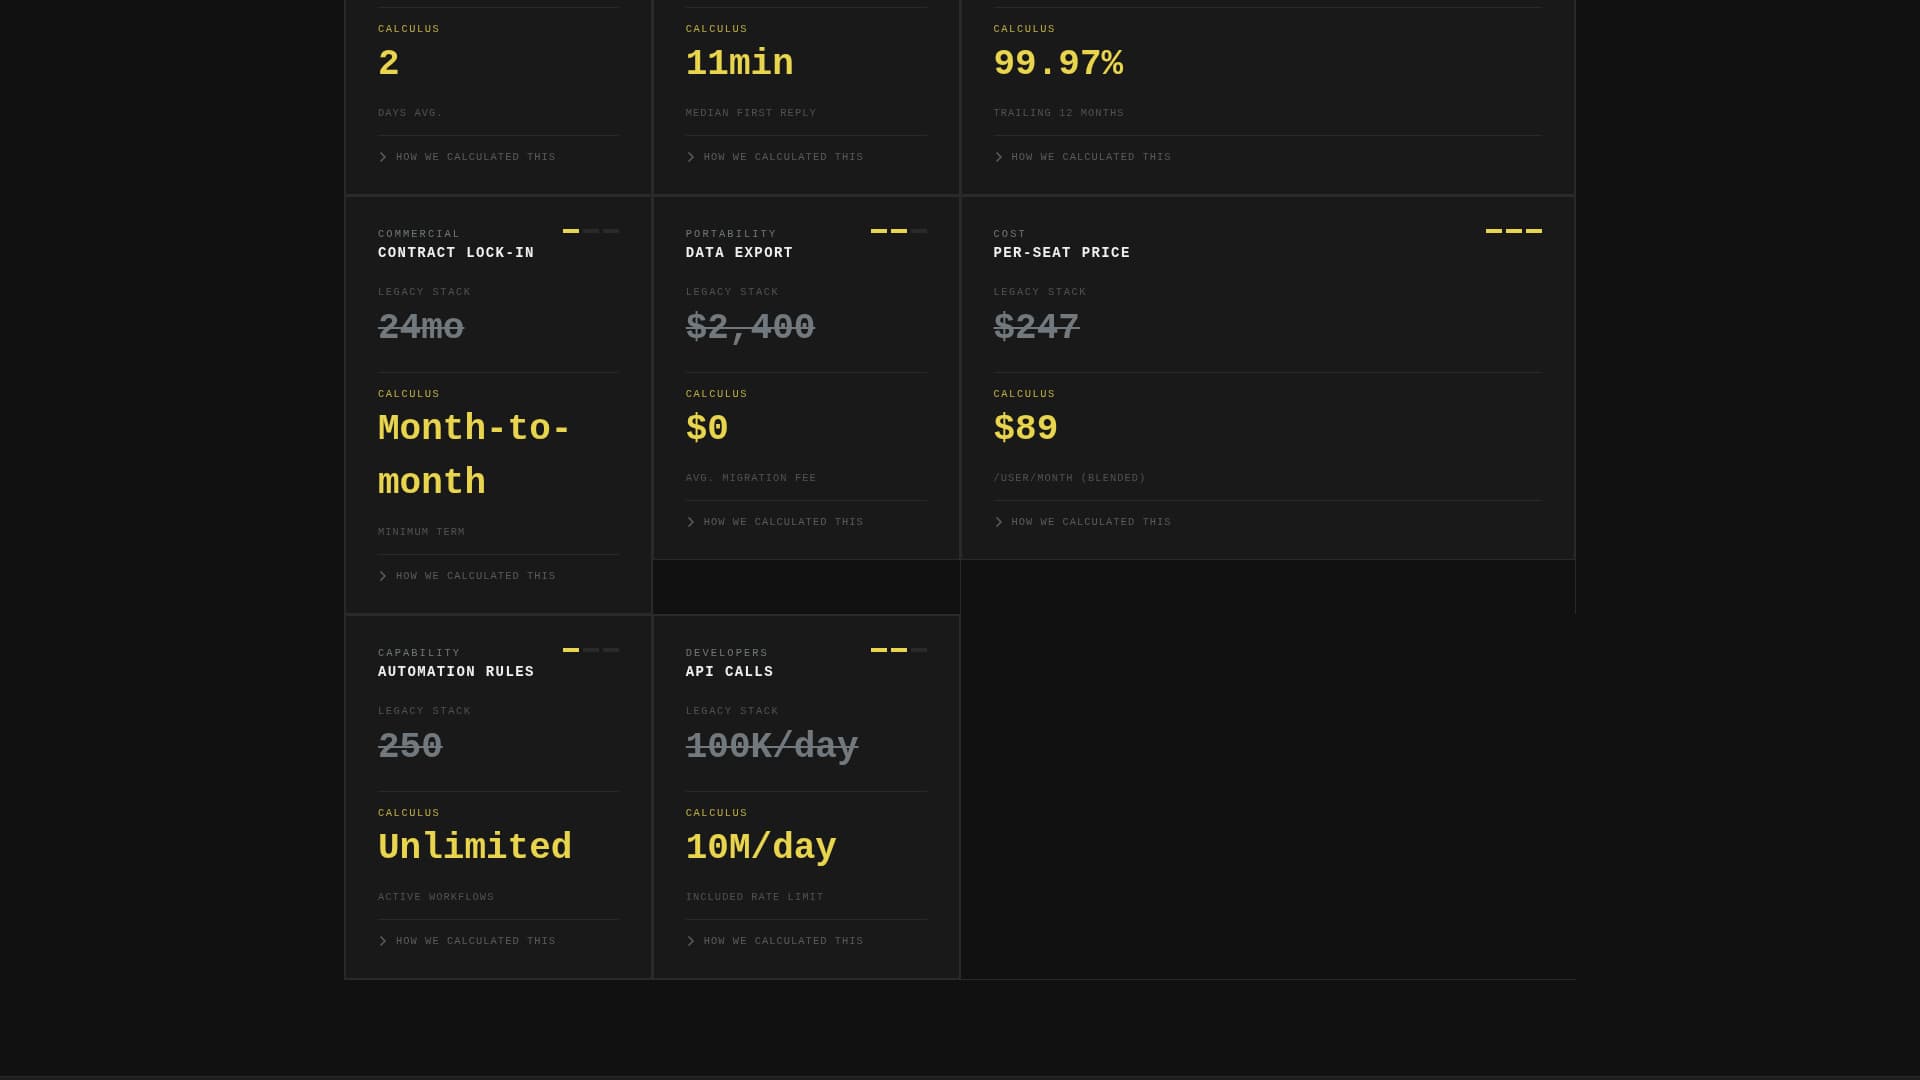Open calculation details in Contract Lock-In card
This screenshot has height=1080, width=1920.
[x=467, y=576]
